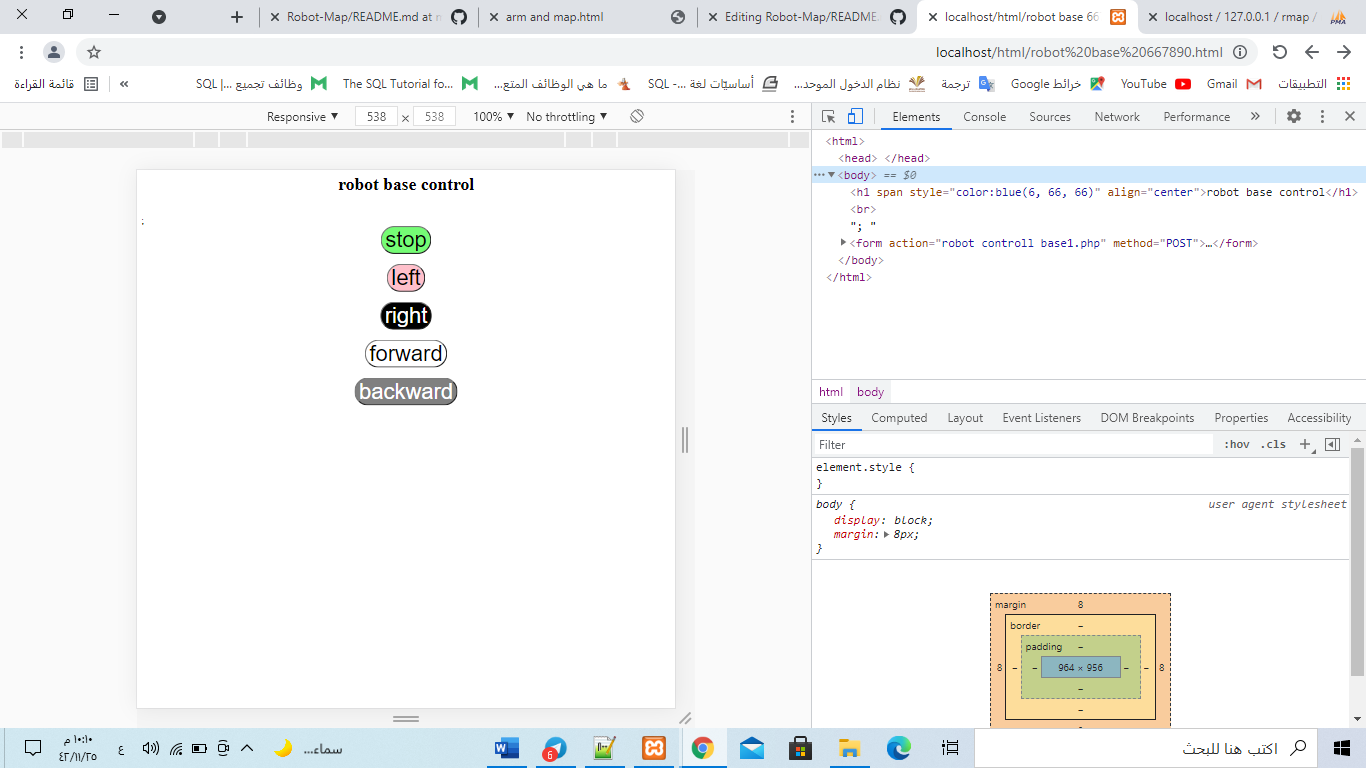Click the Filter styles input field
Viewport: 1366px width, 768px height.
1013,445
